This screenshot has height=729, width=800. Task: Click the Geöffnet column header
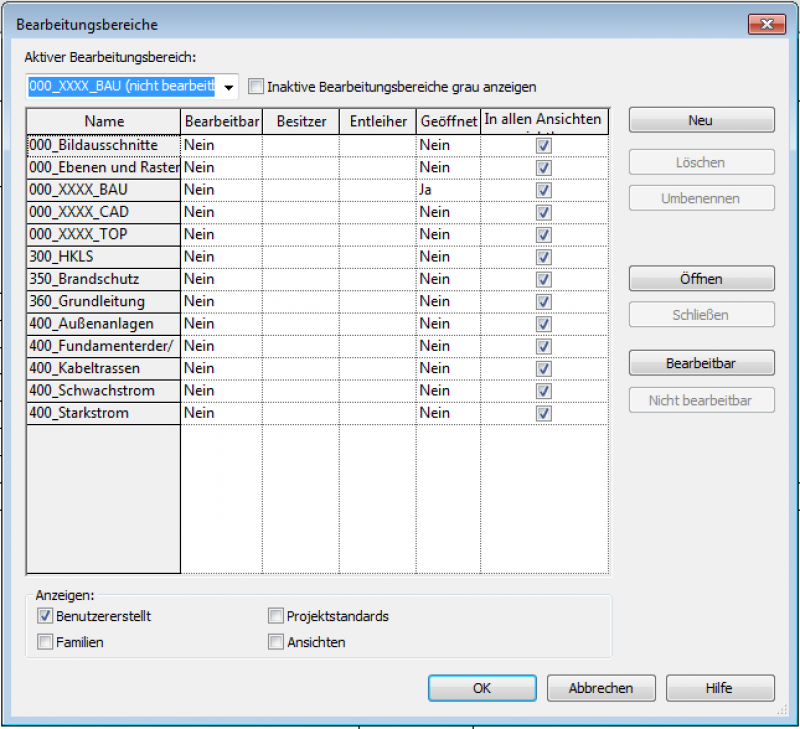[x=448, y=121]
